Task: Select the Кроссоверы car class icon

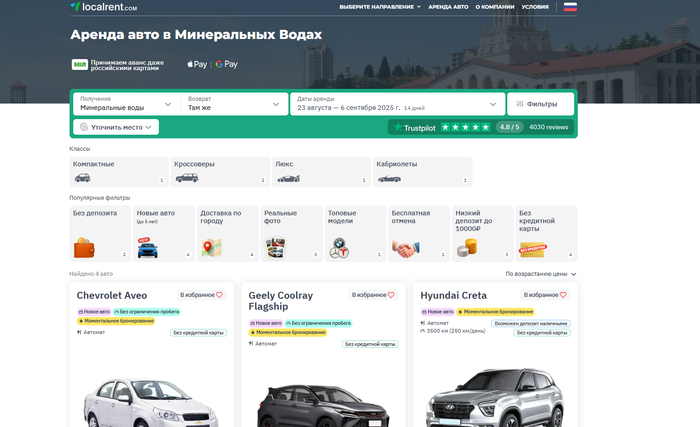Action: click(x=187, y=178)
